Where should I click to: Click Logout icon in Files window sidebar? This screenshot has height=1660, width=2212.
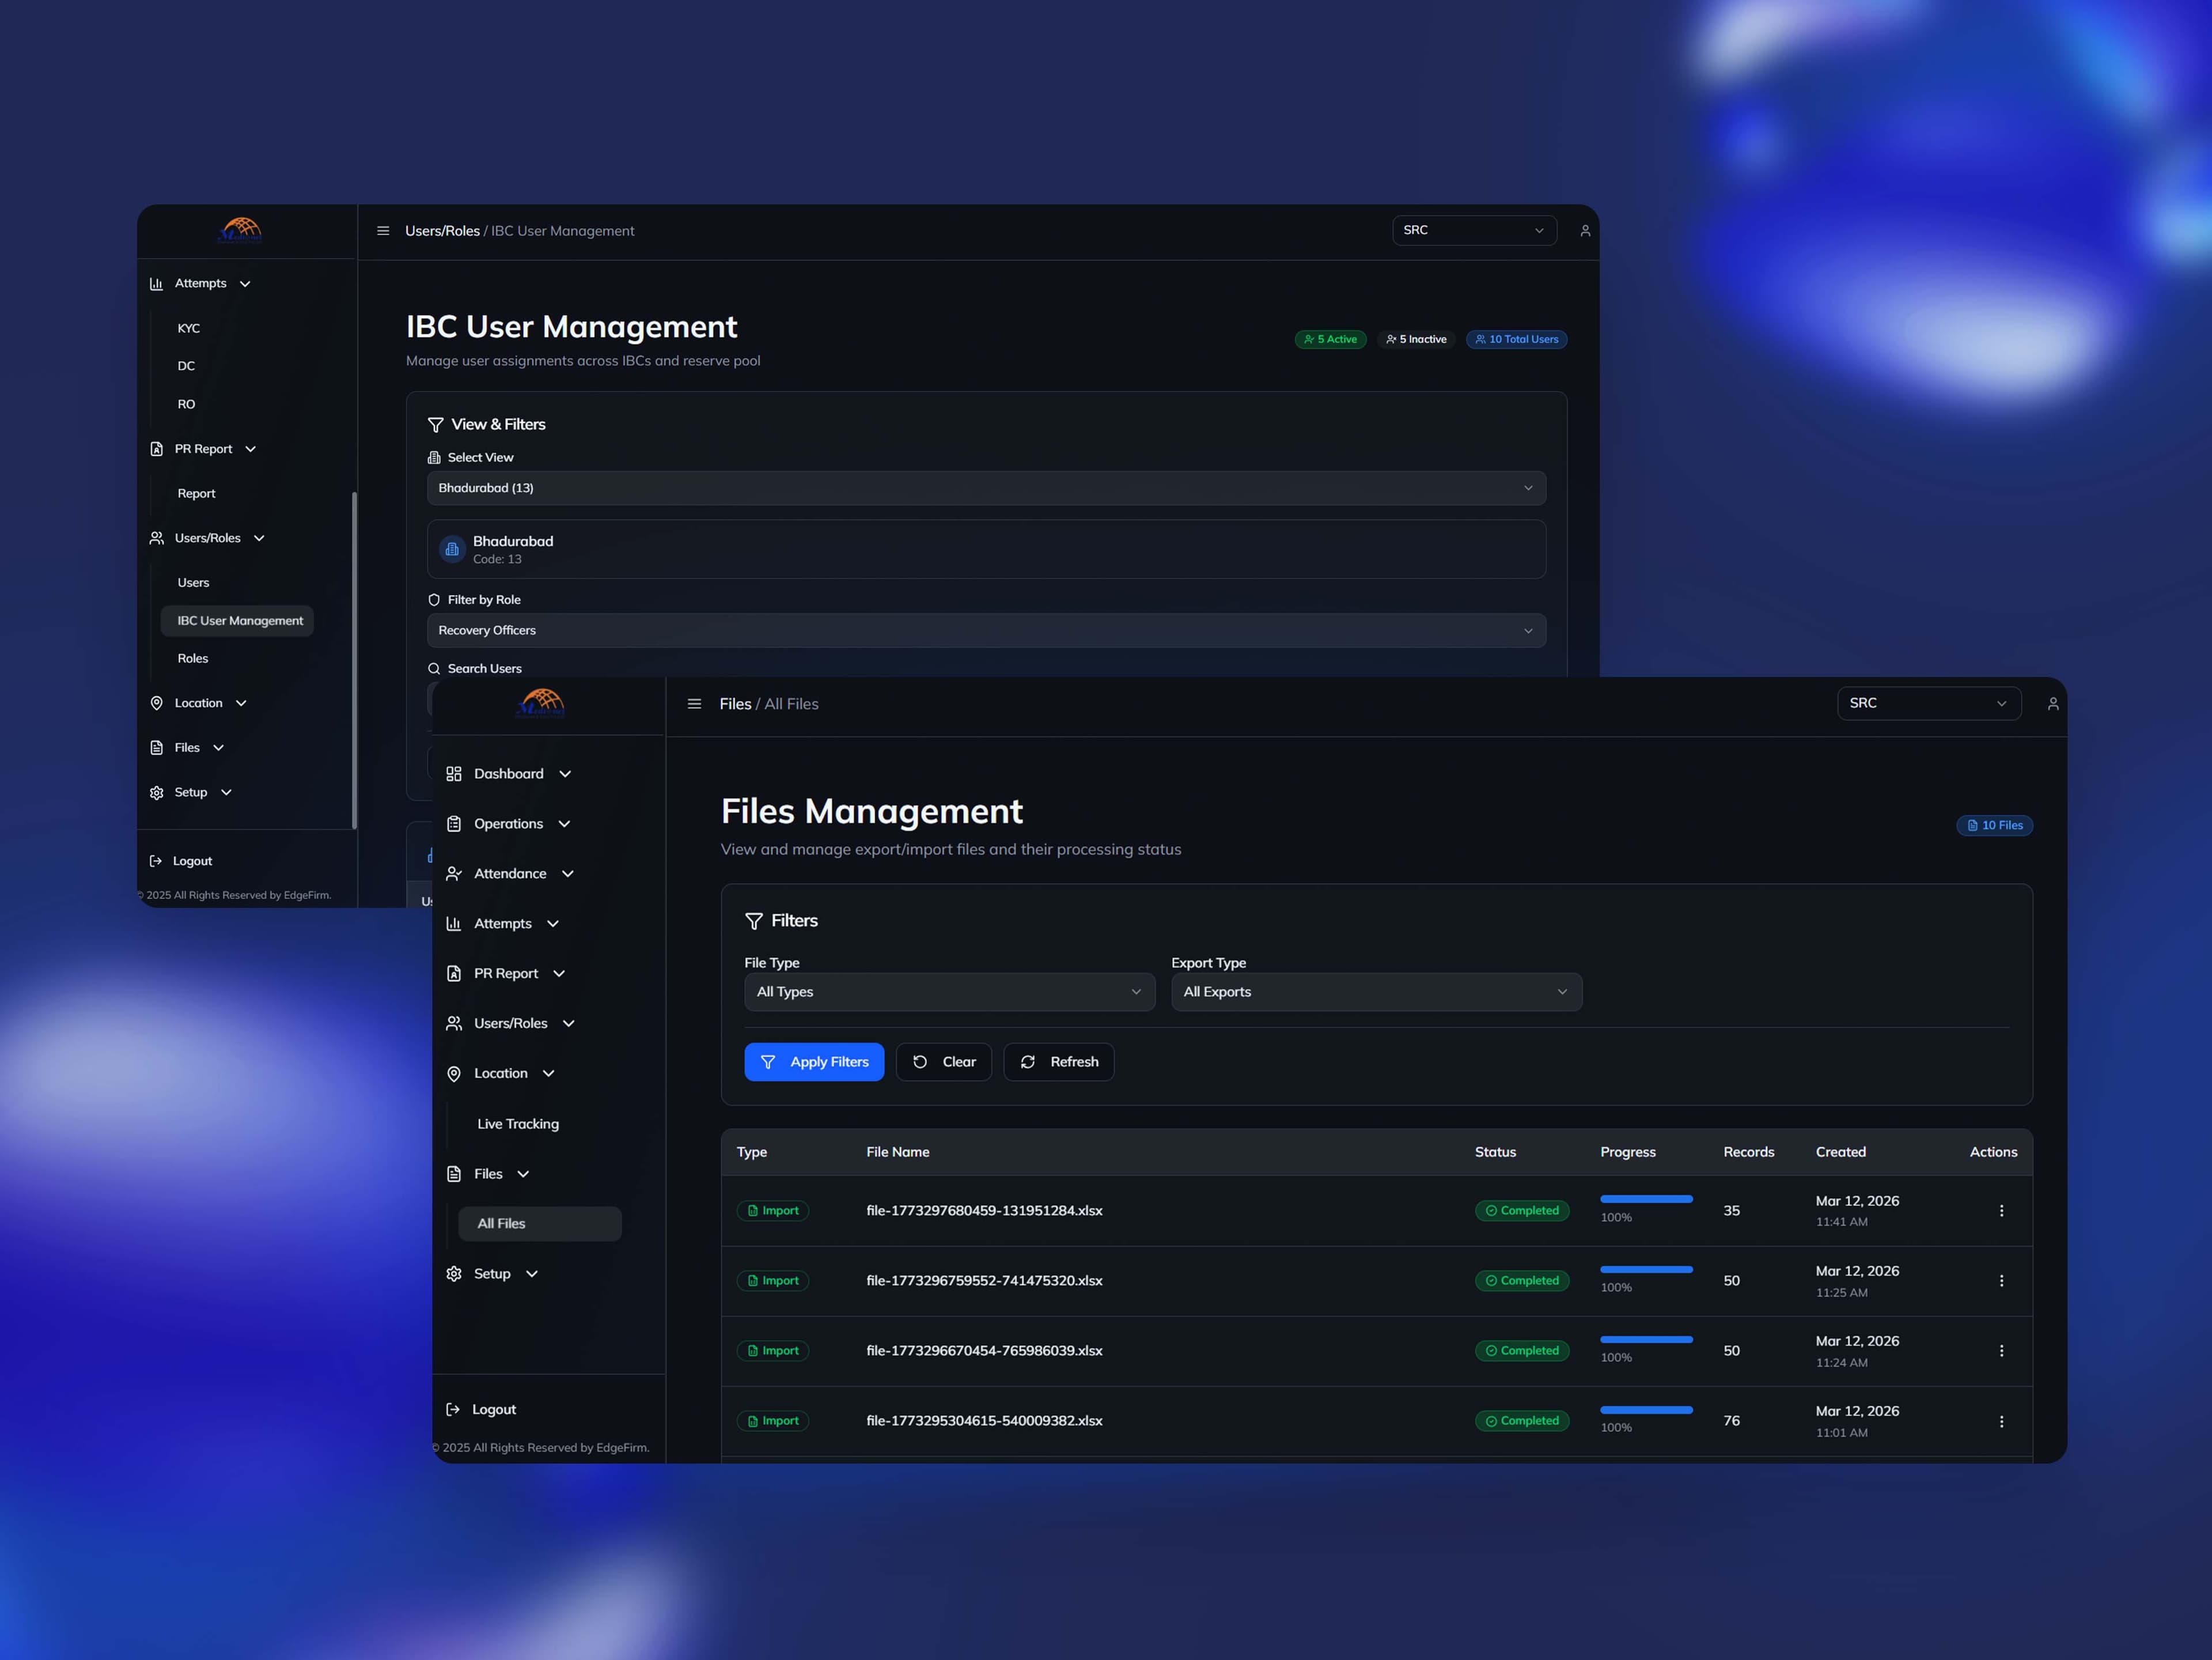[x=453, y=1409]
